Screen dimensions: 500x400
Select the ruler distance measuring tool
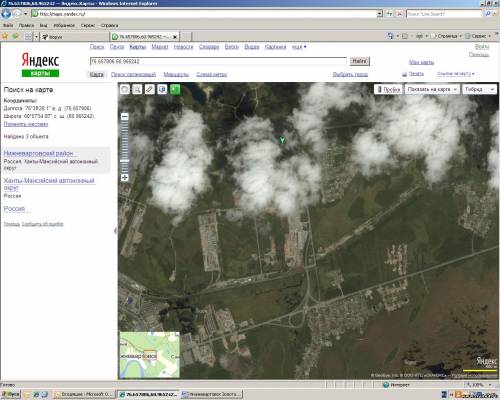click(150, 89)
